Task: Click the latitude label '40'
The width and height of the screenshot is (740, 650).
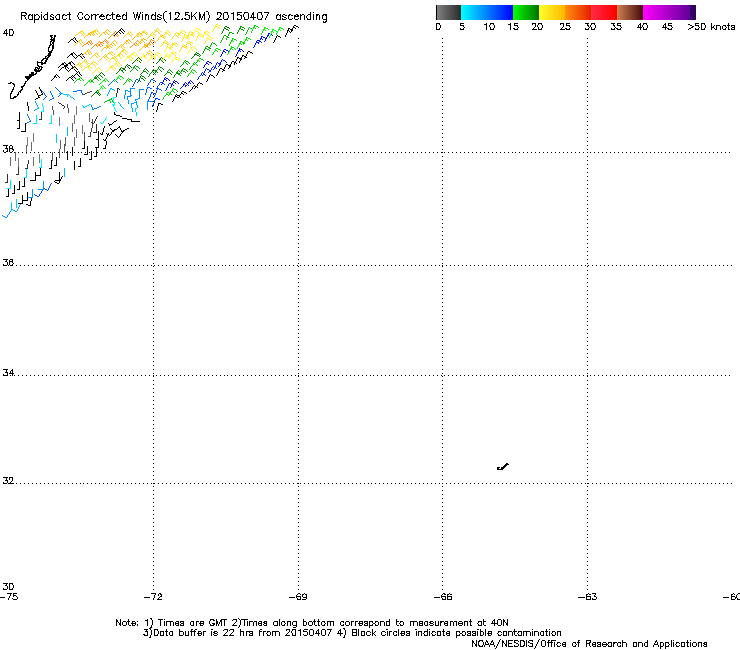Action: 8,33
